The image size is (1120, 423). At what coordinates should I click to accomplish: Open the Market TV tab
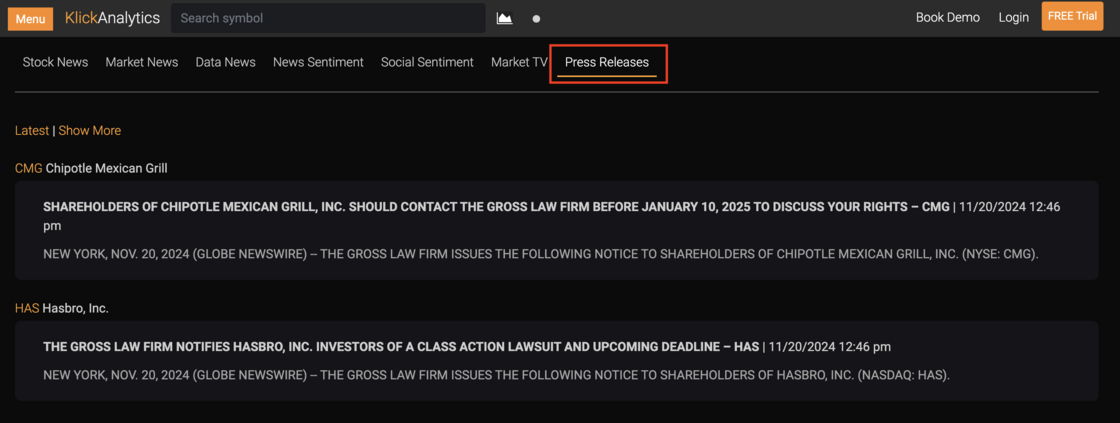click(519, 62)
